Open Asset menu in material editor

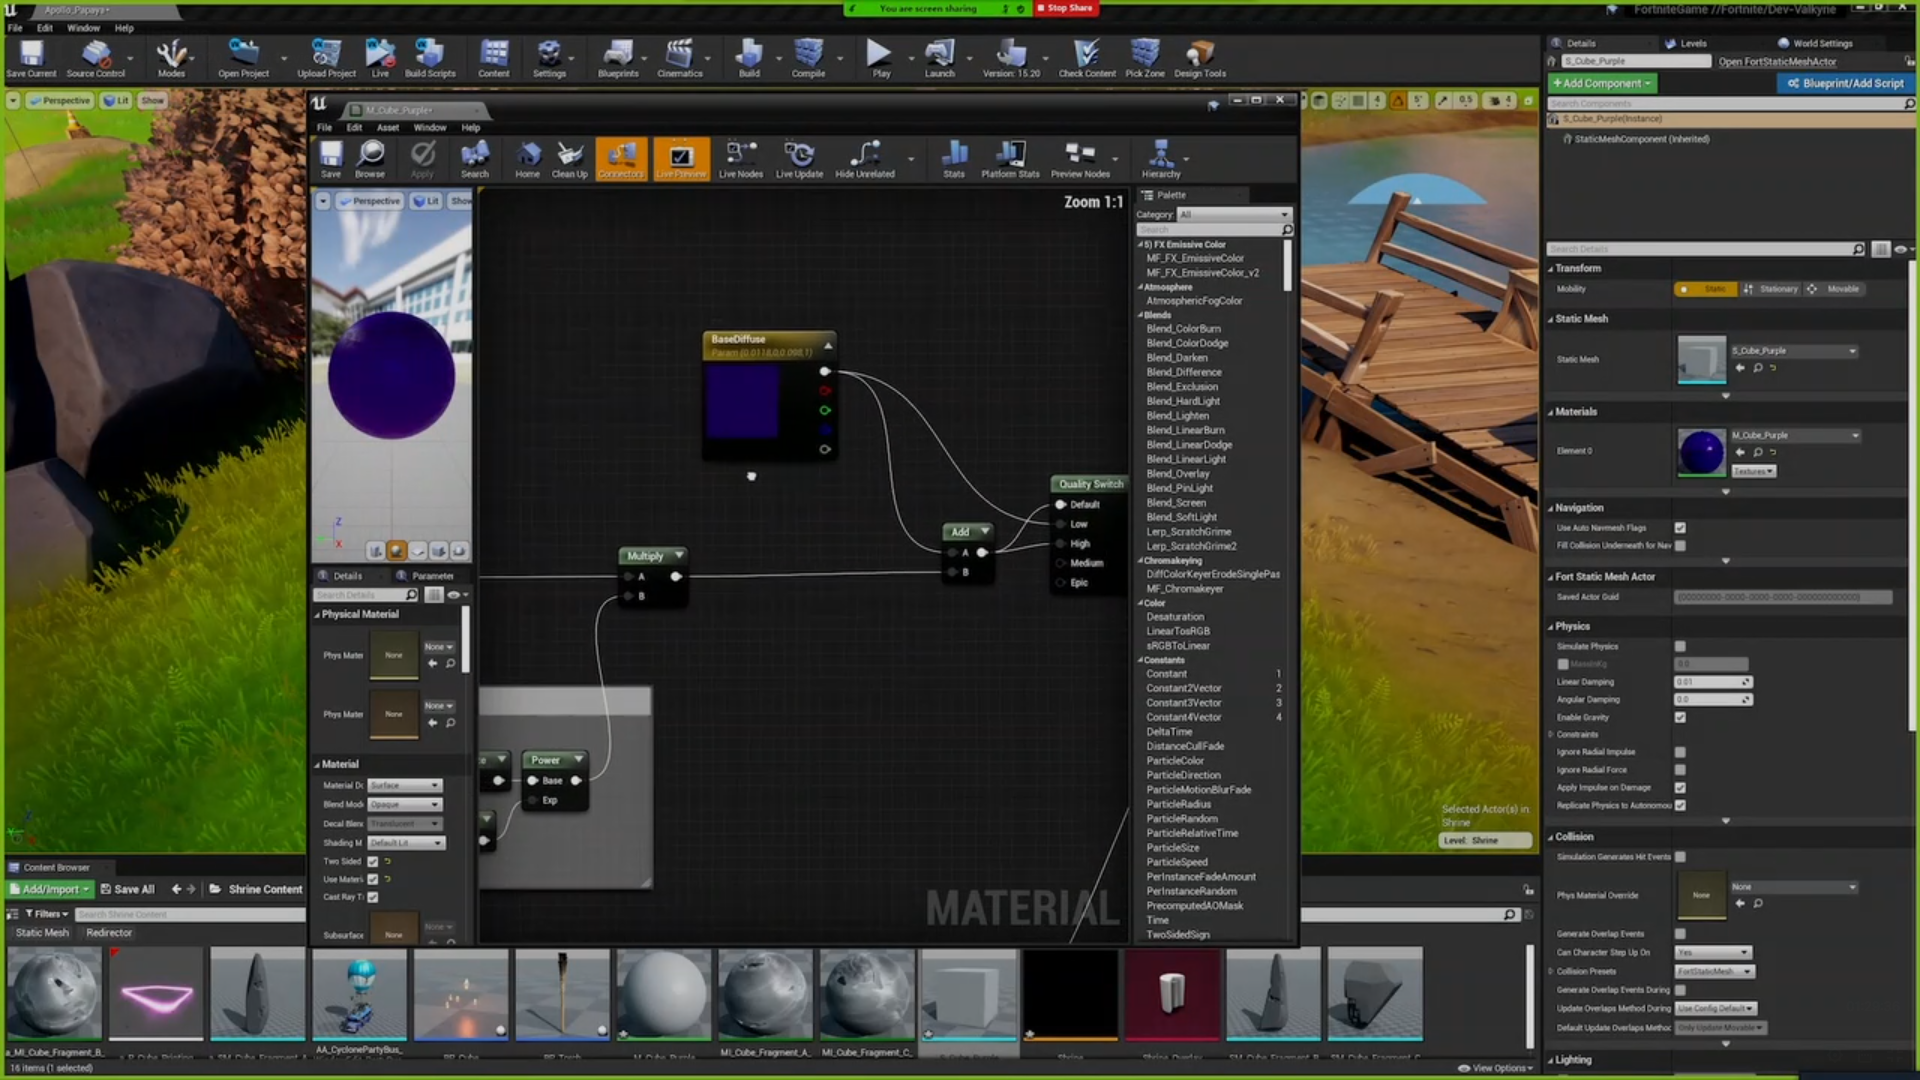coord(388,128)
